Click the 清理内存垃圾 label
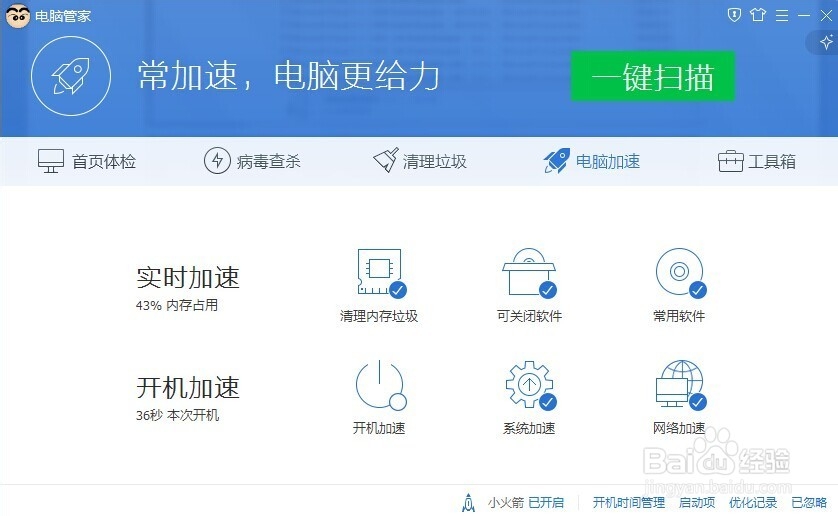This screenshot has width=838, height=516. pyautogui.click(x=379, y=316)
